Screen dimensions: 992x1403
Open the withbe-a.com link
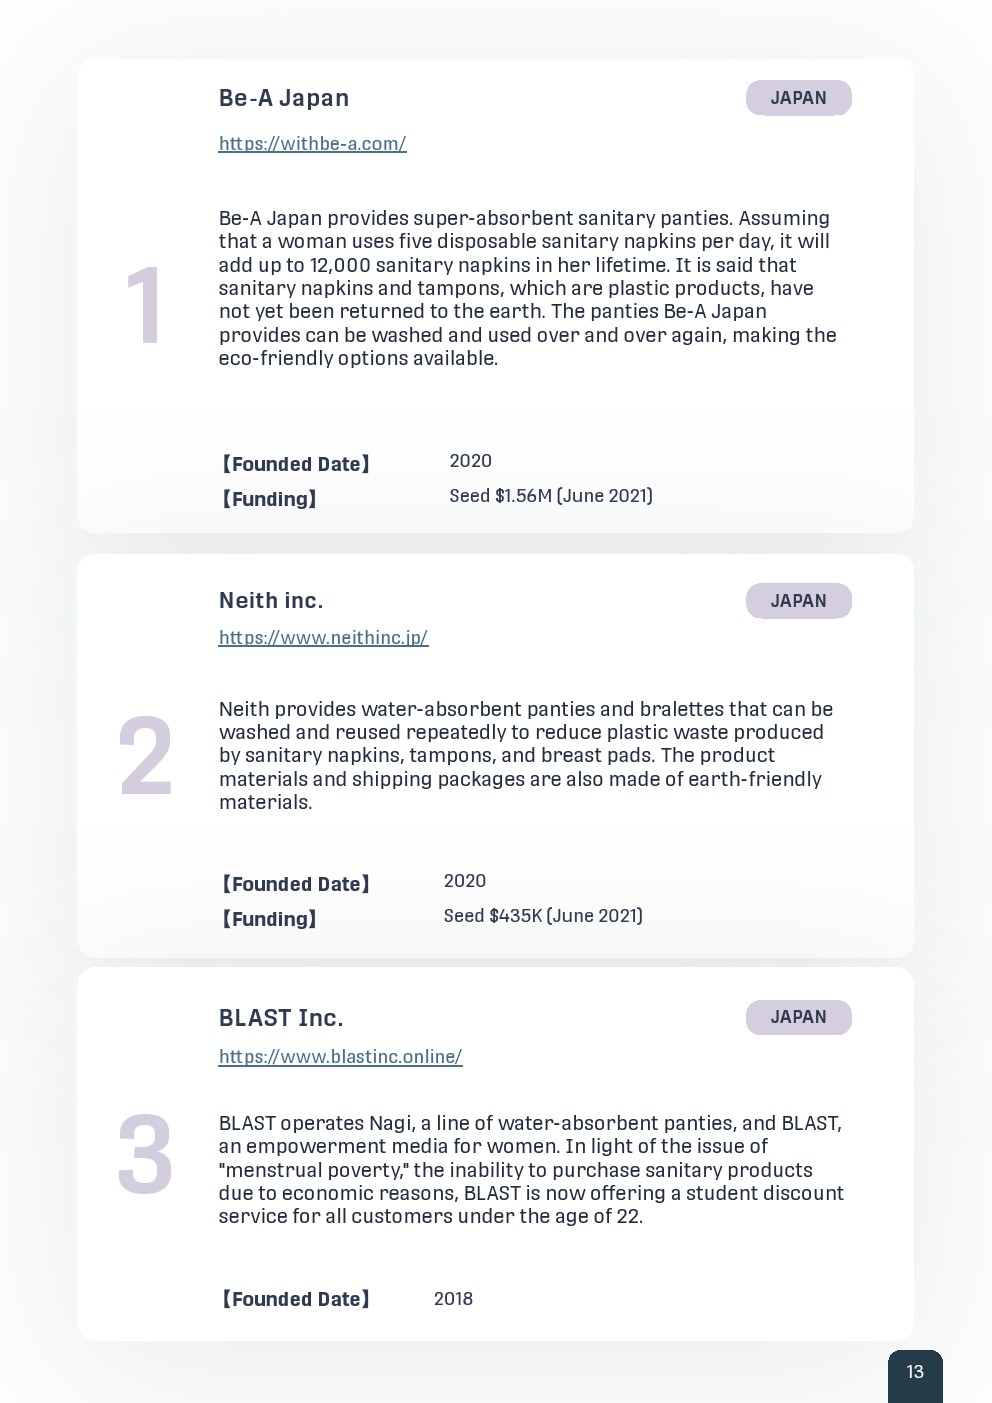[x=312, y=144]
